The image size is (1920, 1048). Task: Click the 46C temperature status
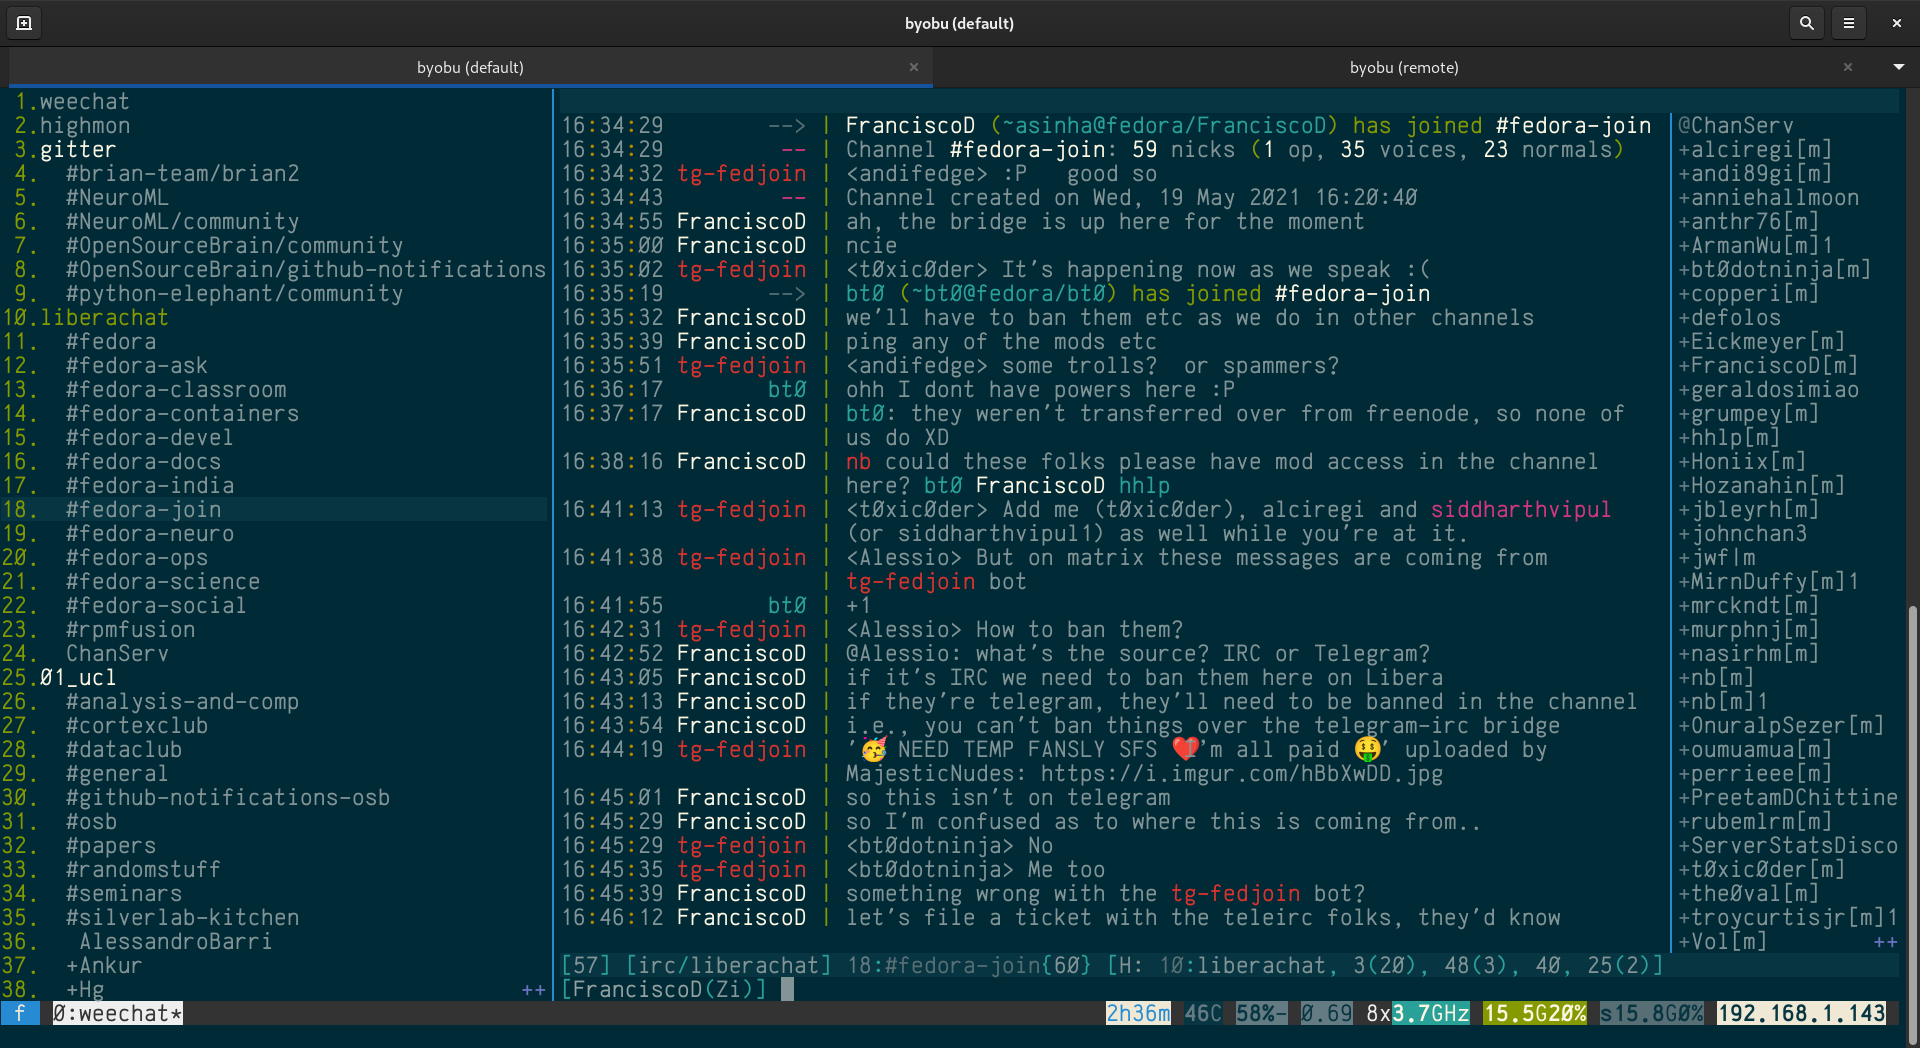(1203, 1014)
